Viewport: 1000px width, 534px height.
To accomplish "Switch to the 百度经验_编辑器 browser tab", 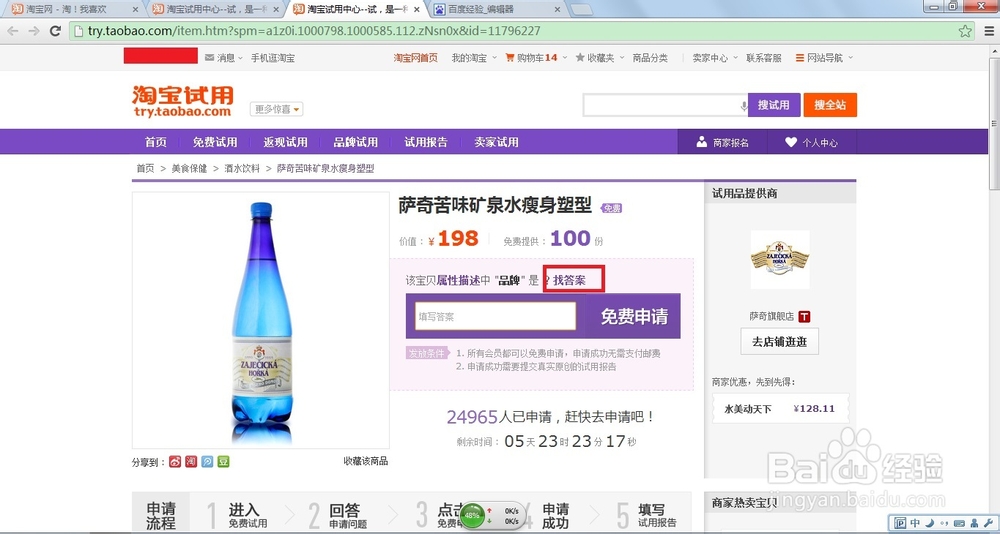I will click(497, 10).
